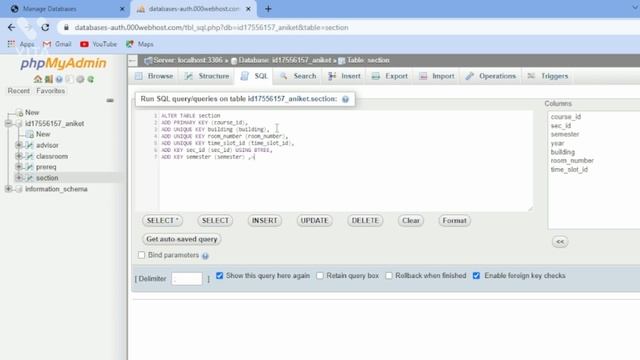Collapse the navigation tree link icon
This screenshot has height=360, width=640.
[110, 100]
